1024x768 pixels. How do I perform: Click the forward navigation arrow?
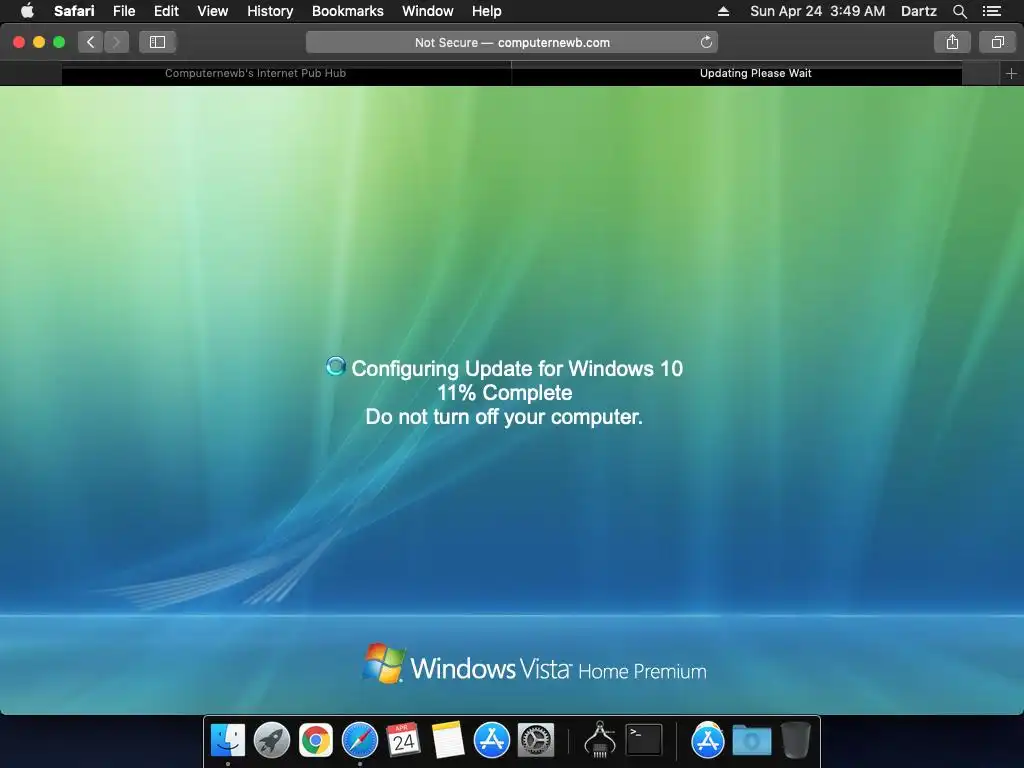pos(116,42)
